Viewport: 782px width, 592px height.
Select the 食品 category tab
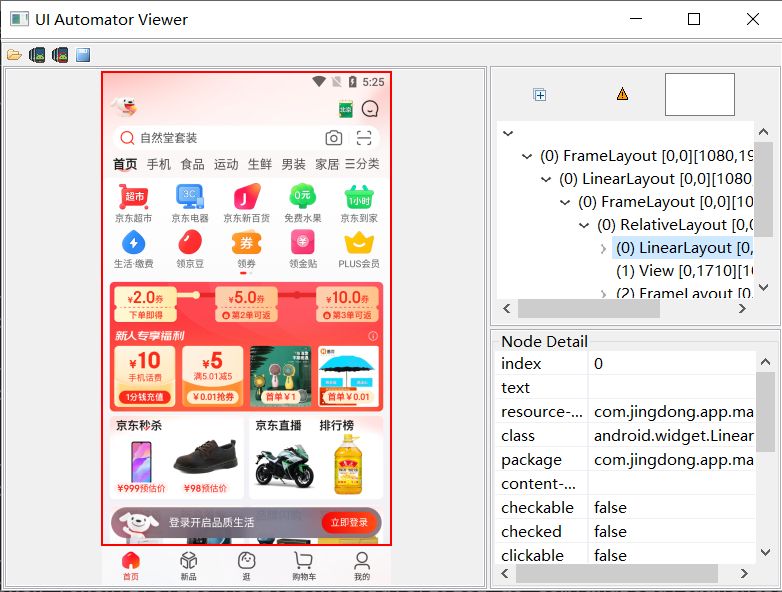(x=193, y=164)
